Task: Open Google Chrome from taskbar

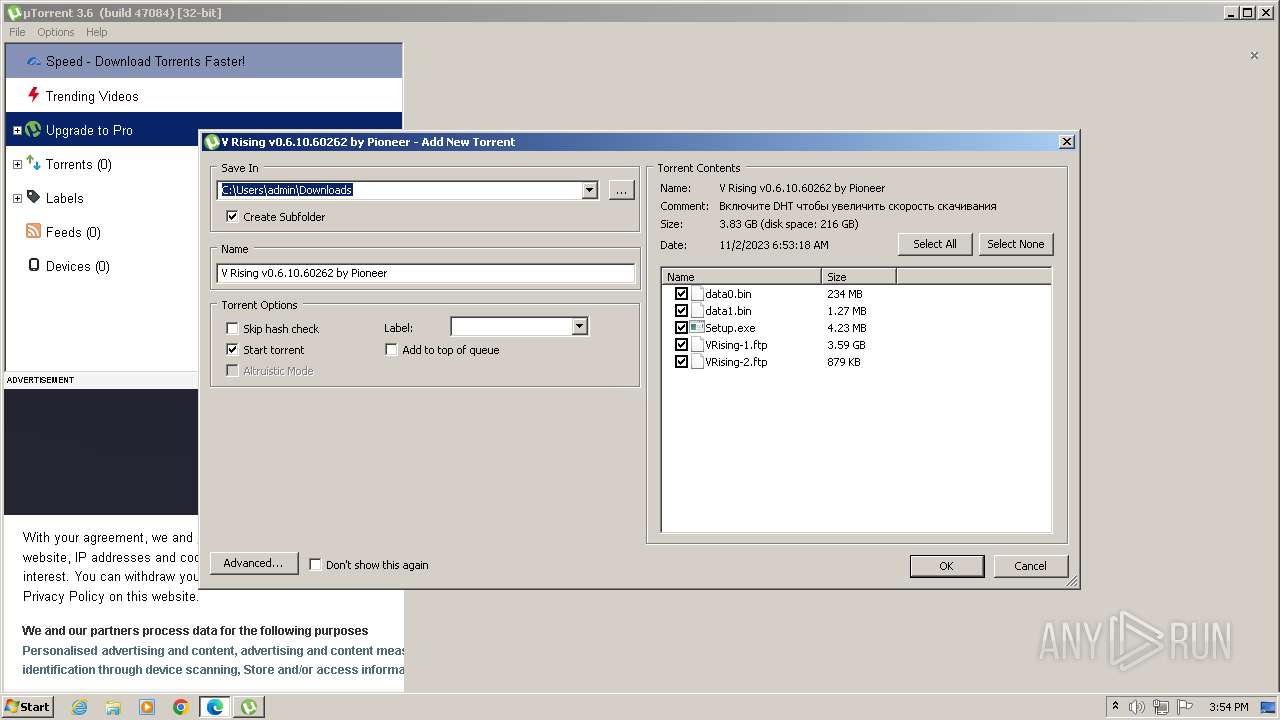Action: [181, 707]
